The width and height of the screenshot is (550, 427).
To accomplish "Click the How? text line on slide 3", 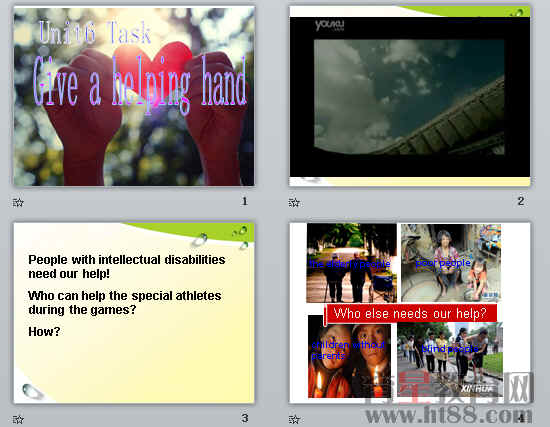I will click(44, 332).
